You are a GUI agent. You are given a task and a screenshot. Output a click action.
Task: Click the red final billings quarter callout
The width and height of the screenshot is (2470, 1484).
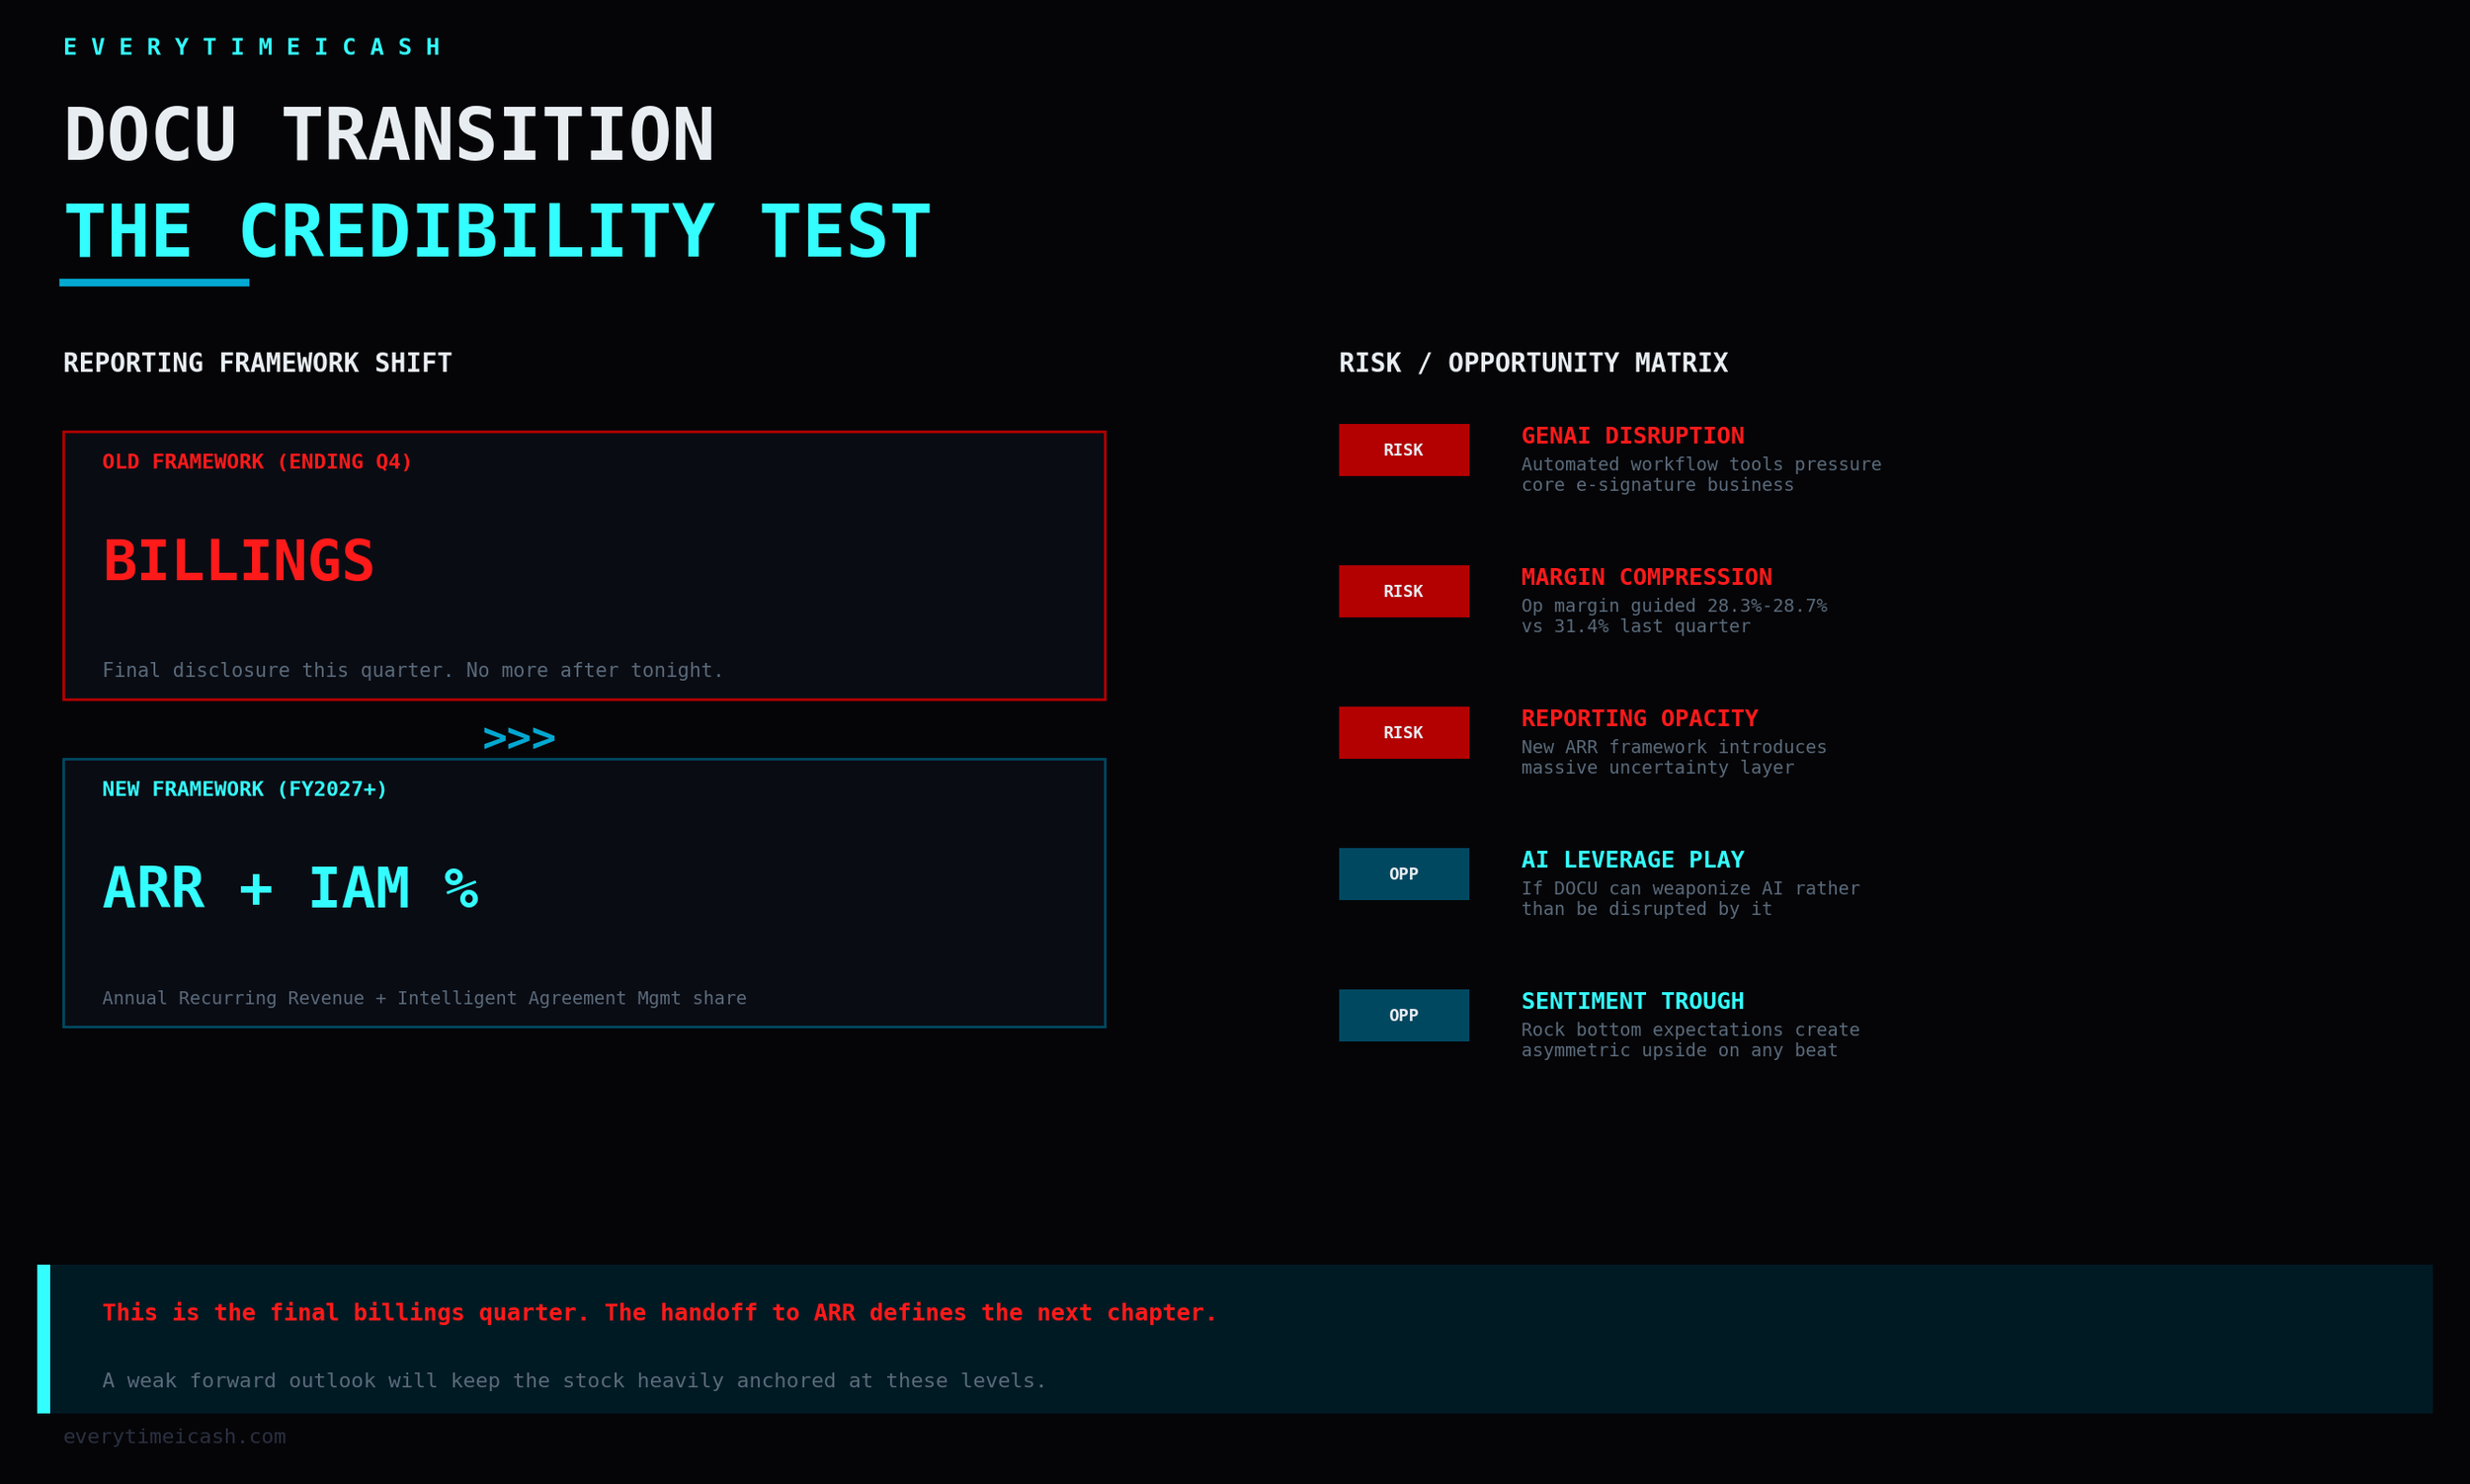click(x=659, y=1312)
